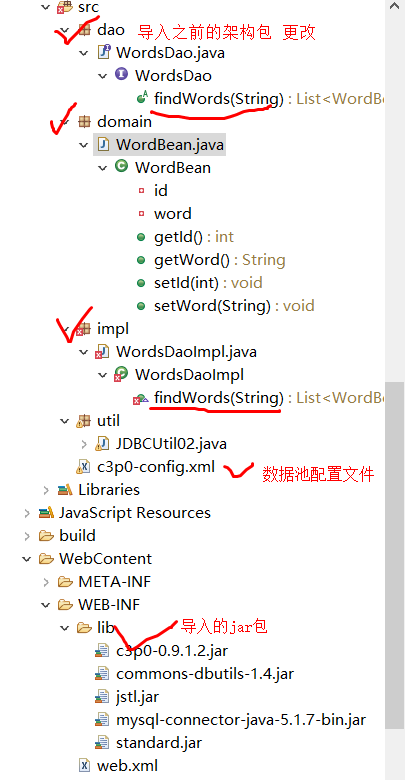
Task: Collapse the domain package node
Action: 65,121
